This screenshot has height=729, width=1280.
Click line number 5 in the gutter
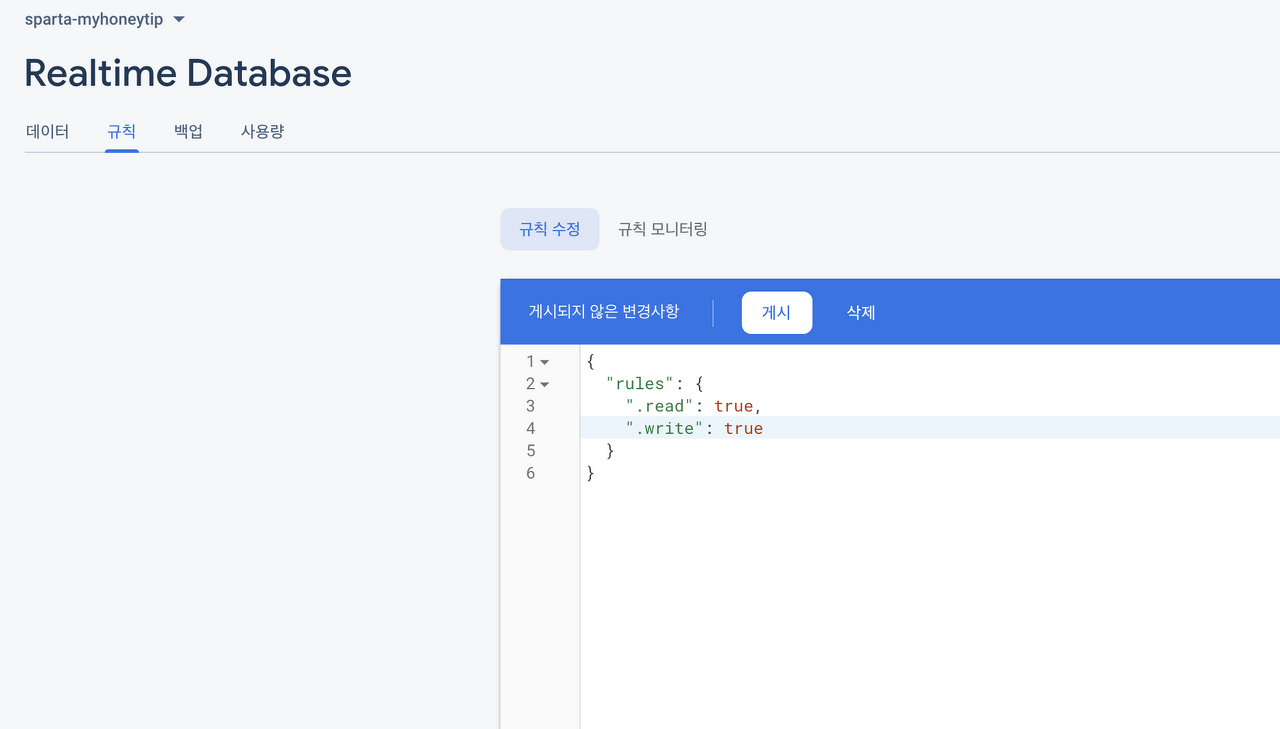(x=530, y=451)
